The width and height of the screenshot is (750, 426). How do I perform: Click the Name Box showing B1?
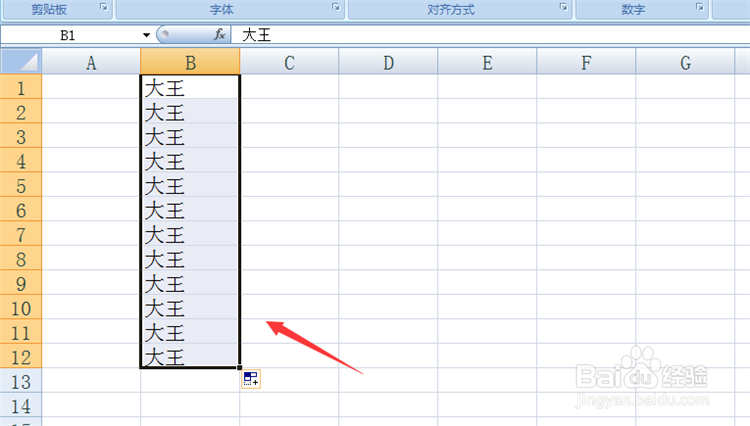(x=70, y=35)
